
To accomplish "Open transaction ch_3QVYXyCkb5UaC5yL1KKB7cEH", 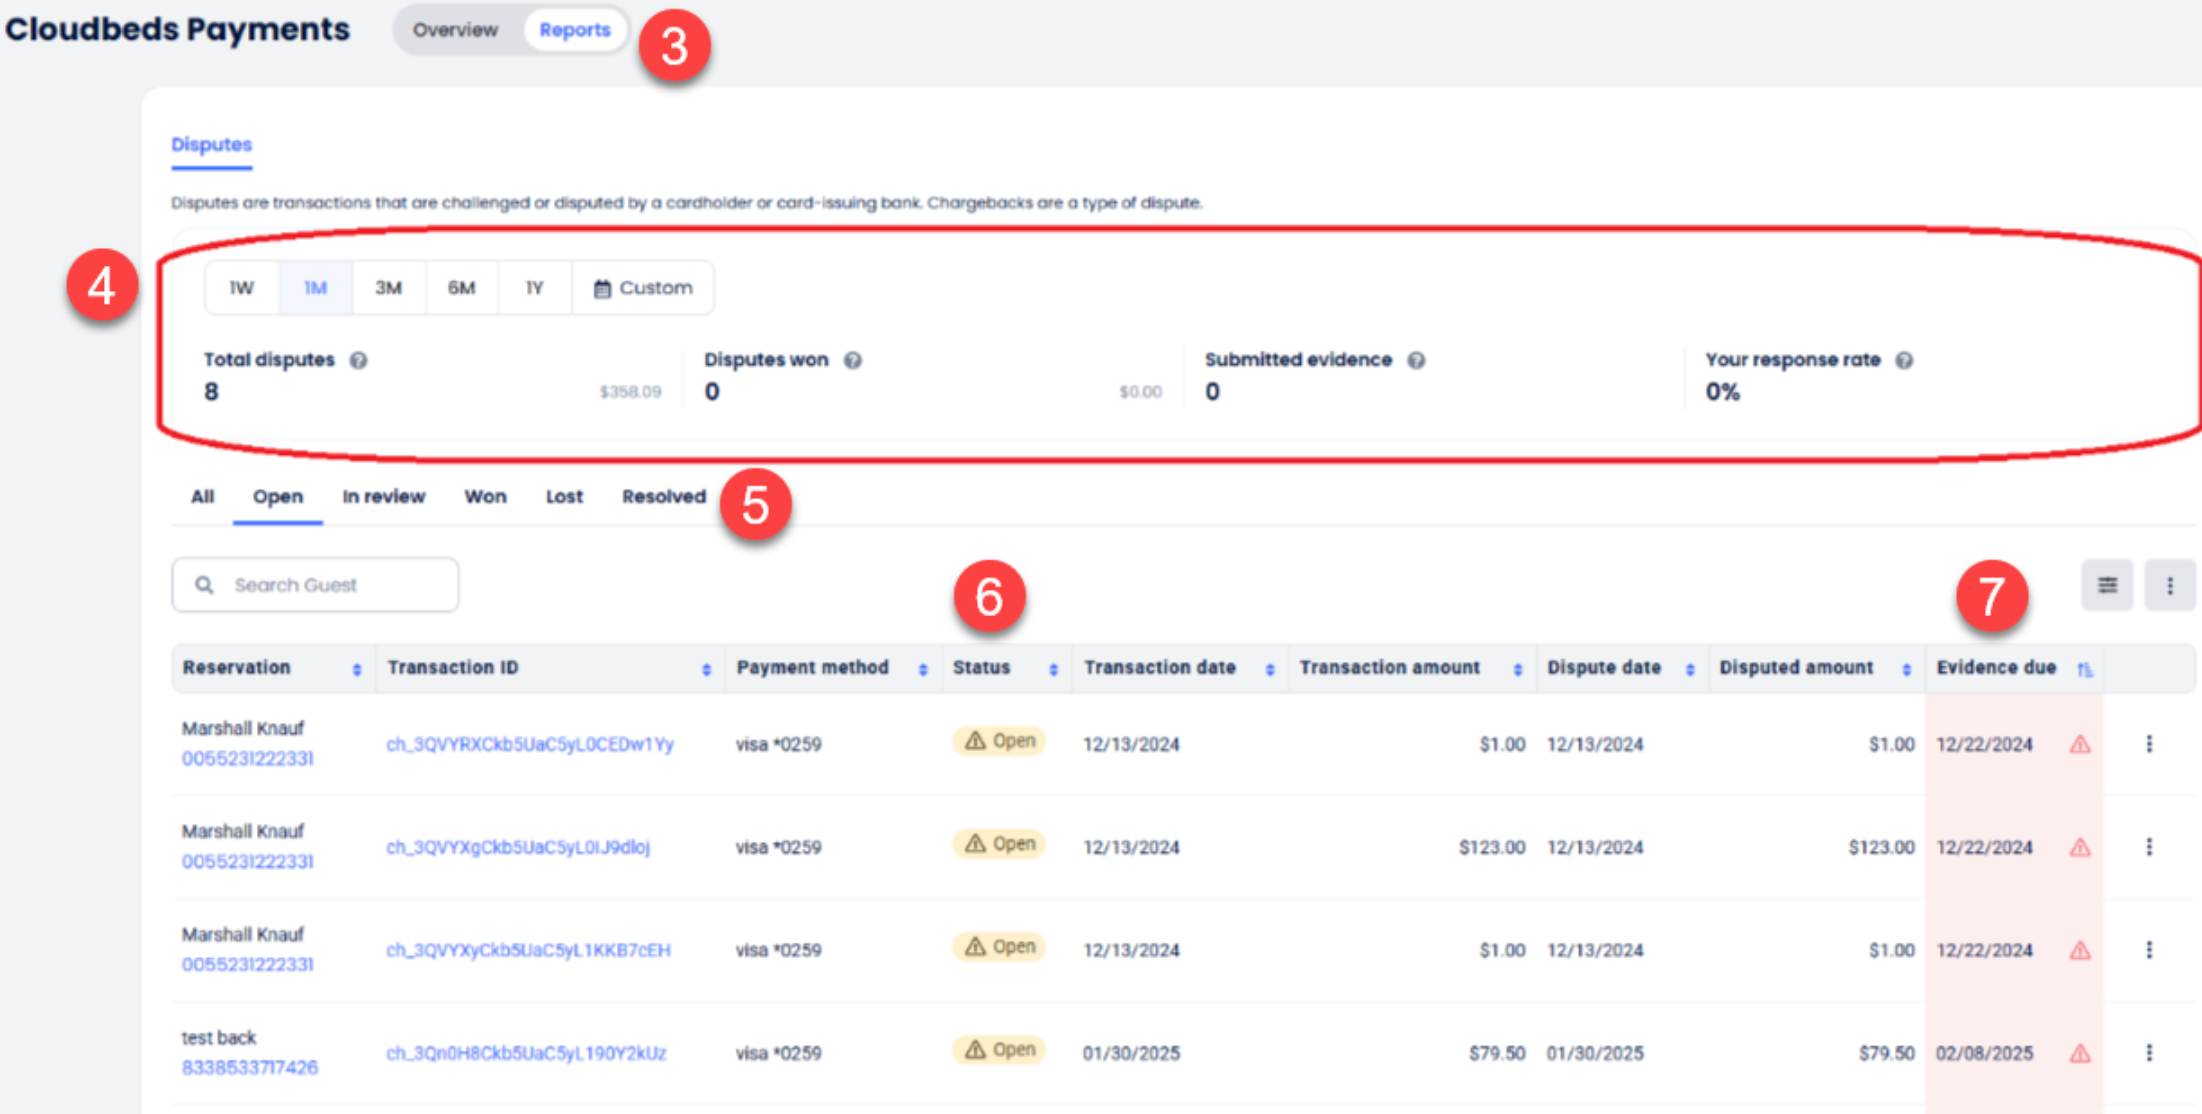I will pos(528,951).
